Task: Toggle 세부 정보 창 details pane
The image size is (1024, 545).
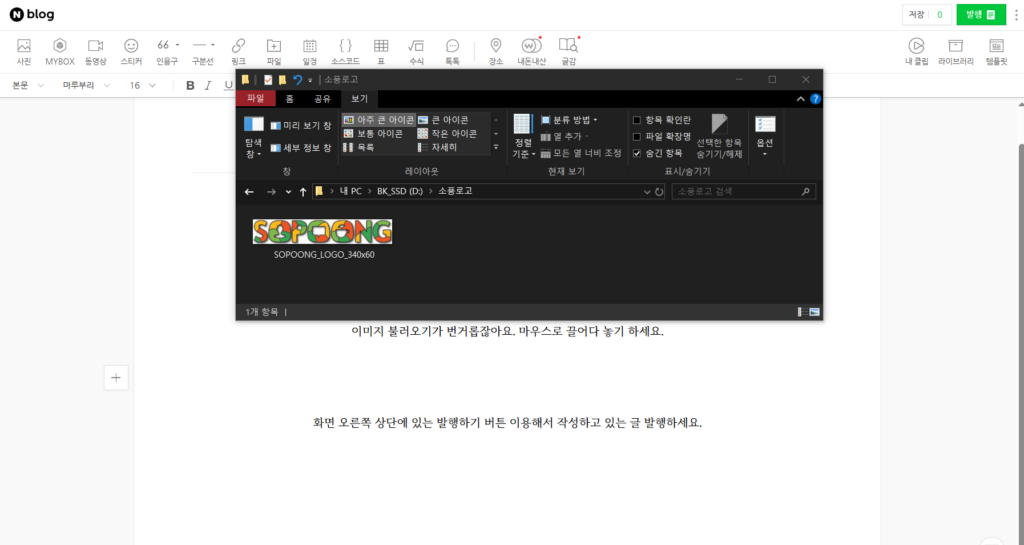Action: (x=301, y=148)
